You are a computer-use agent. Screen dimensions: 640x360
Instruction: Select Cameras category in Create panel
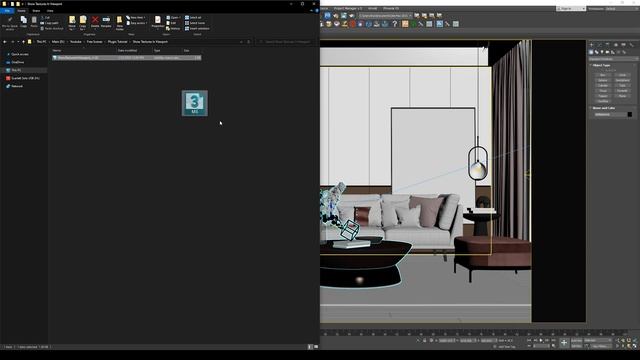(607, 52)
